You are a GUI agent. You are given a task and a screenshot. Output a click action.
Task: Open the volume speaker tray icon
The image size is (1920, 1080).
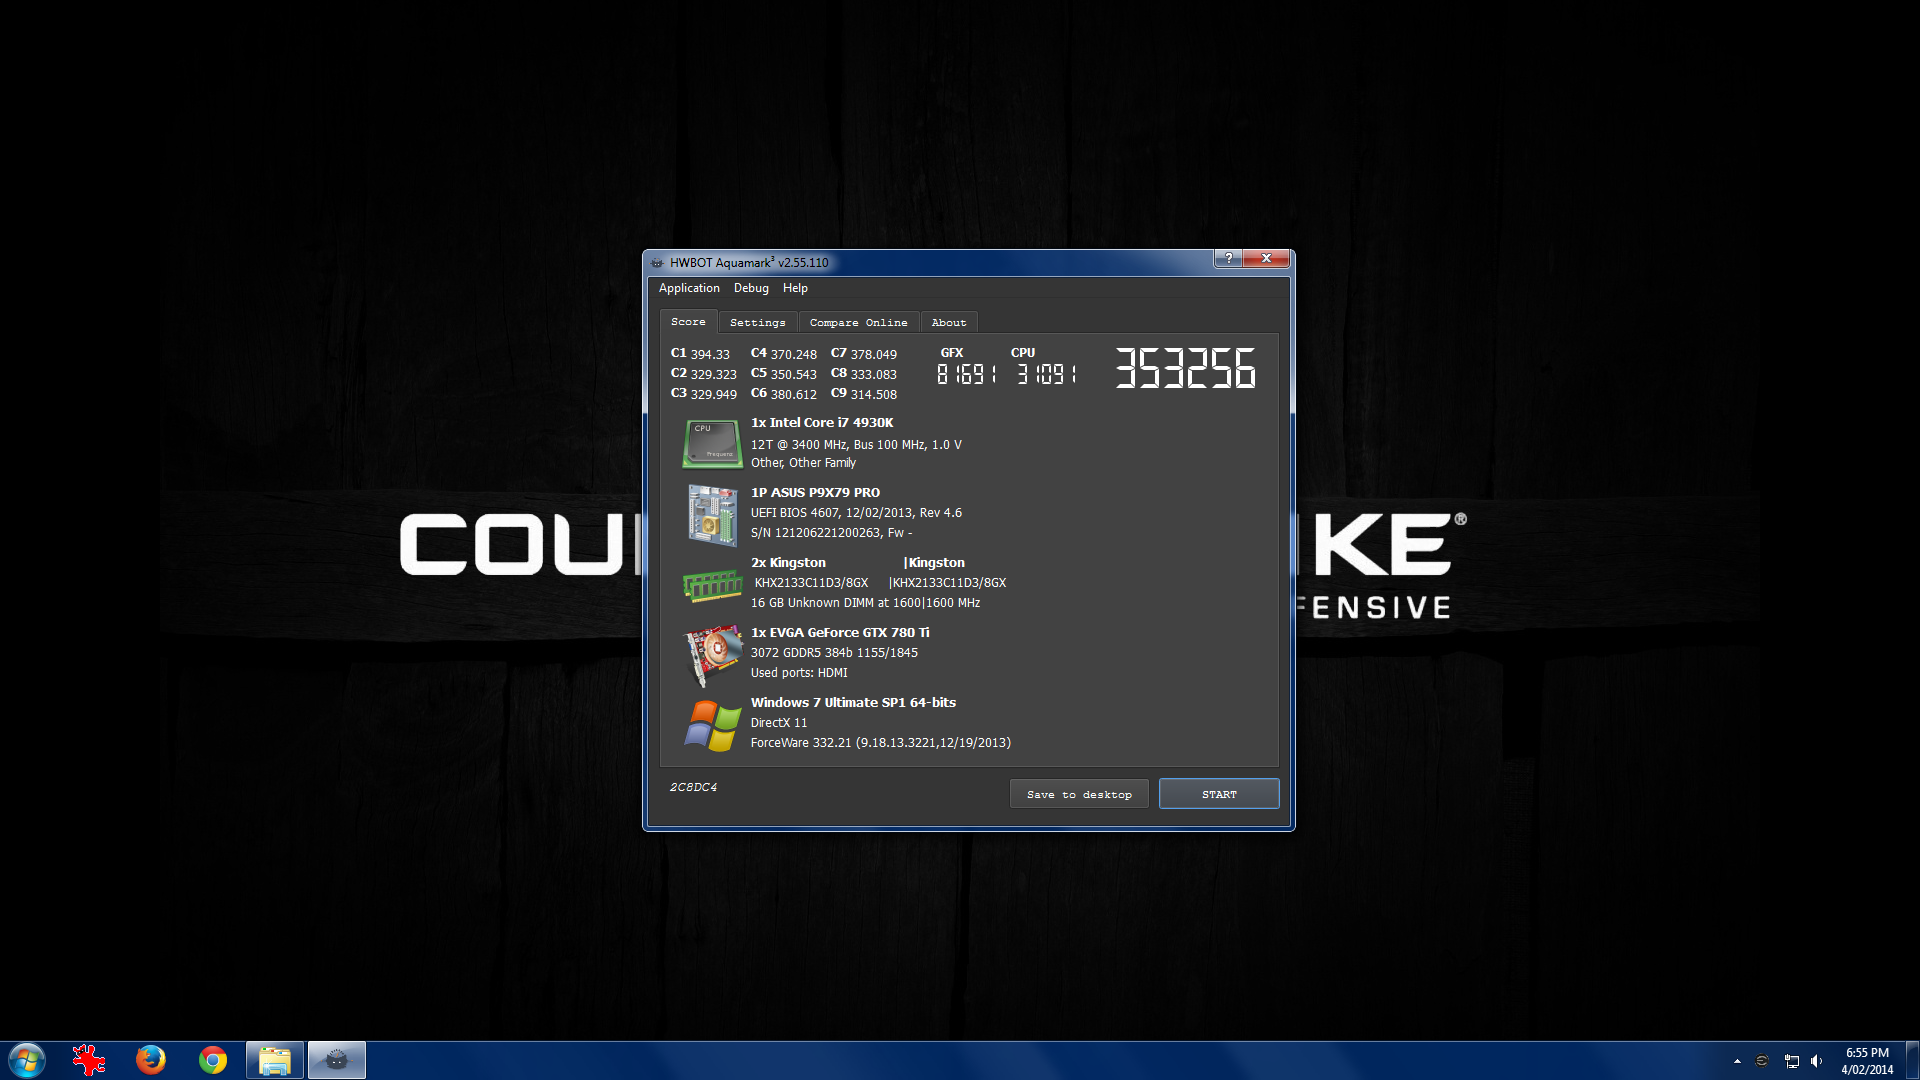click(x=1817, y=1061)
